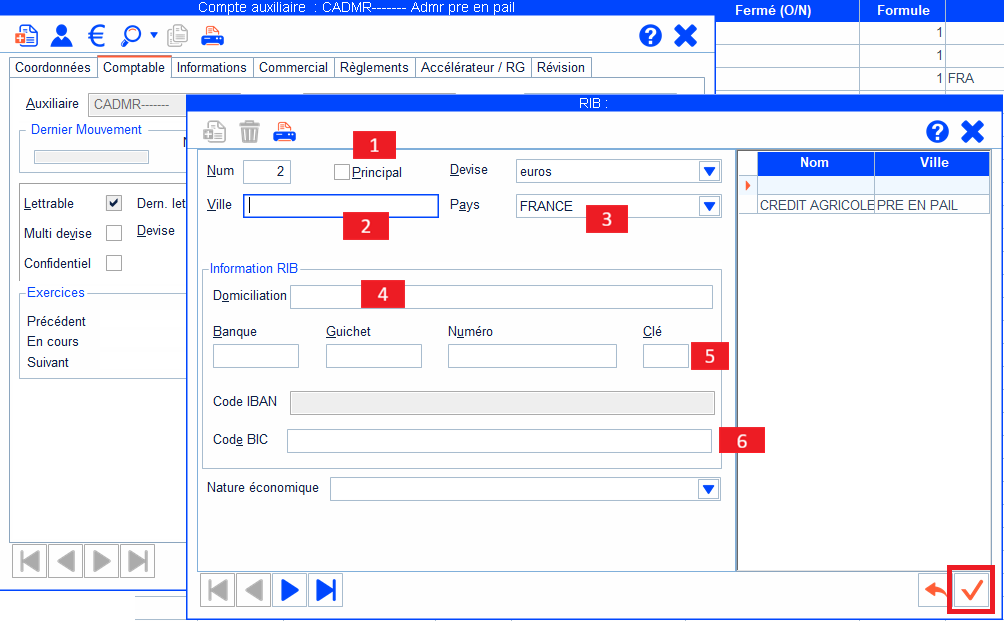Tick the Confidentiel checkbox
Viewport: 1004px width, 621px height.
click(x=114, y=263)
